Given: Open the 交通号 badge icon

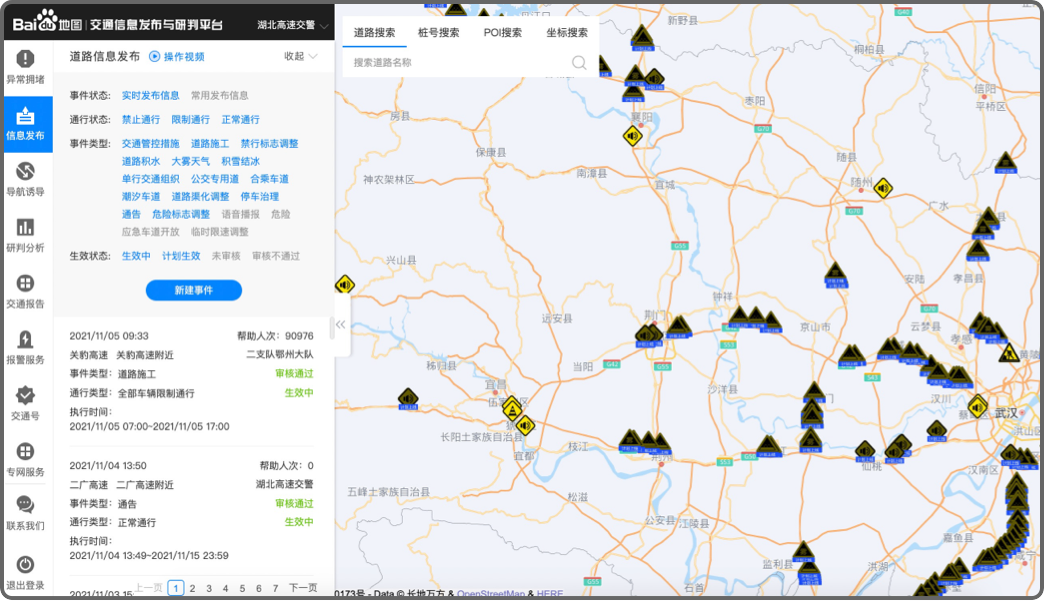Looking at the screenshot, I should coord(25,396).
